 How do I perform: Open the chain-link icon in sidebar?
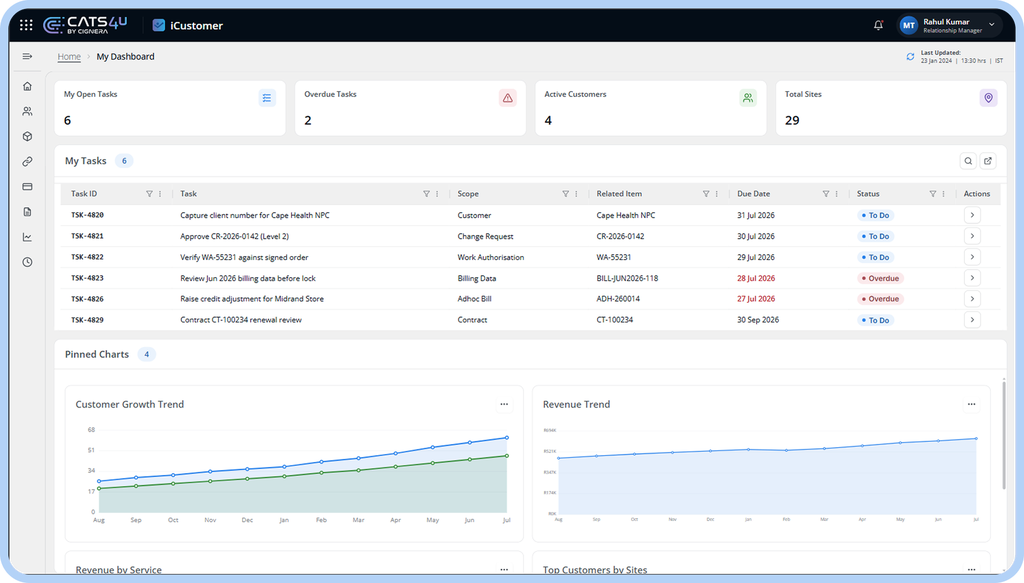tap(27, 161)
